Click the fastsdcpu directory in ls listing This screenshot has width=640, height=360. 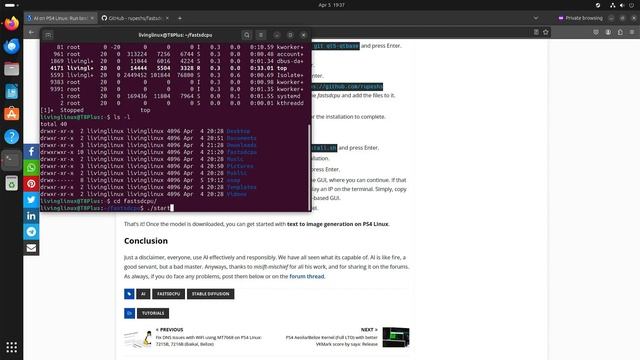[242, 152]
